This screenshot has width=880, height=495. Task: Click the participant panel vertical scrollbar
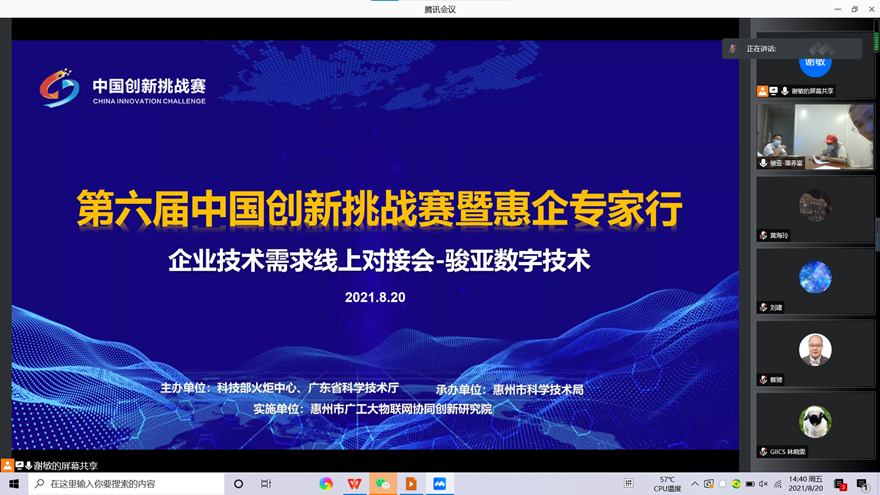pos(877,233)
